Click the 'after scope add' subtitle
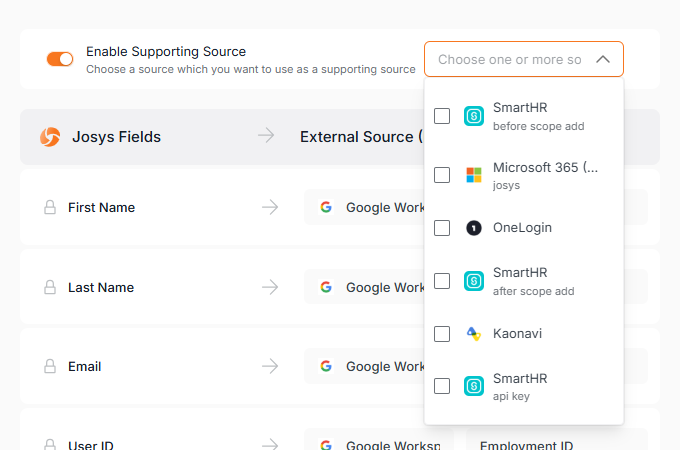 point(533,291)
